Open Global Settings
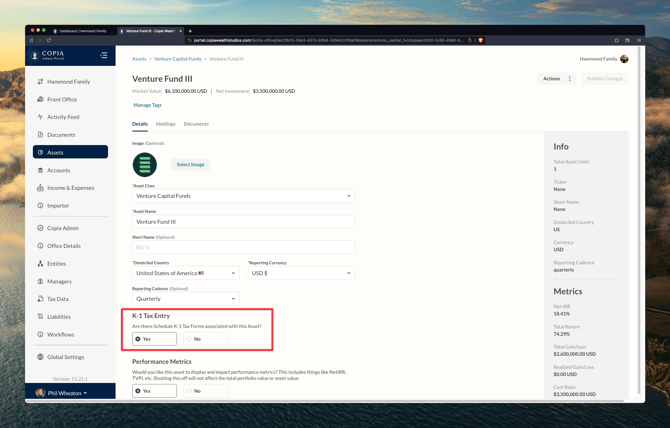The image size is (670, 428). pos(65,357)
